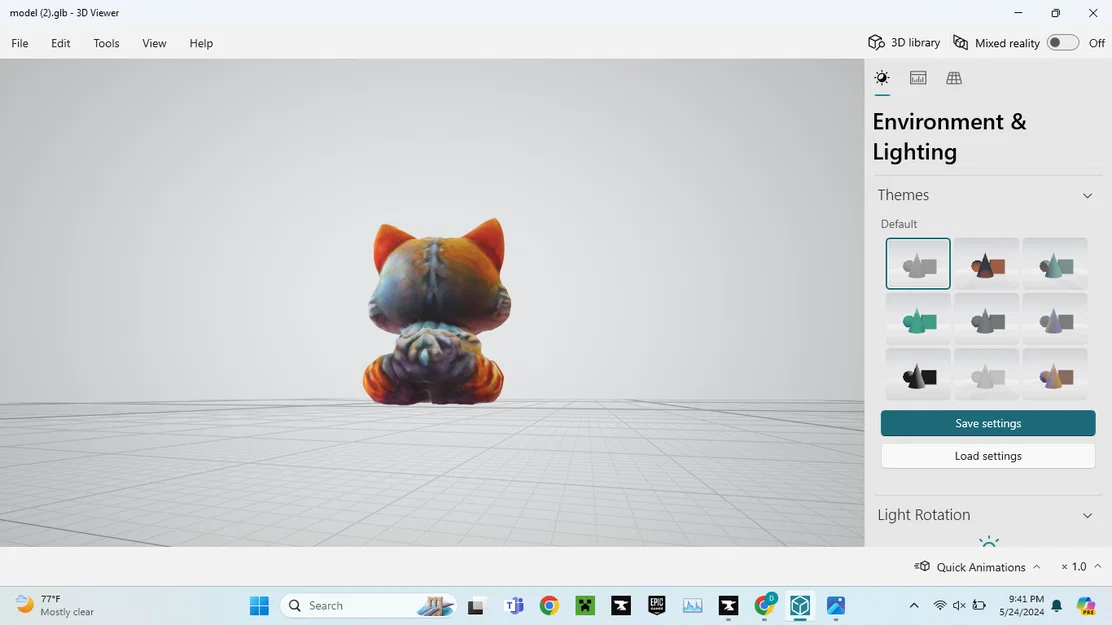Click the light rotation sun control
The image size is (1112, 625).
point(989,541)
